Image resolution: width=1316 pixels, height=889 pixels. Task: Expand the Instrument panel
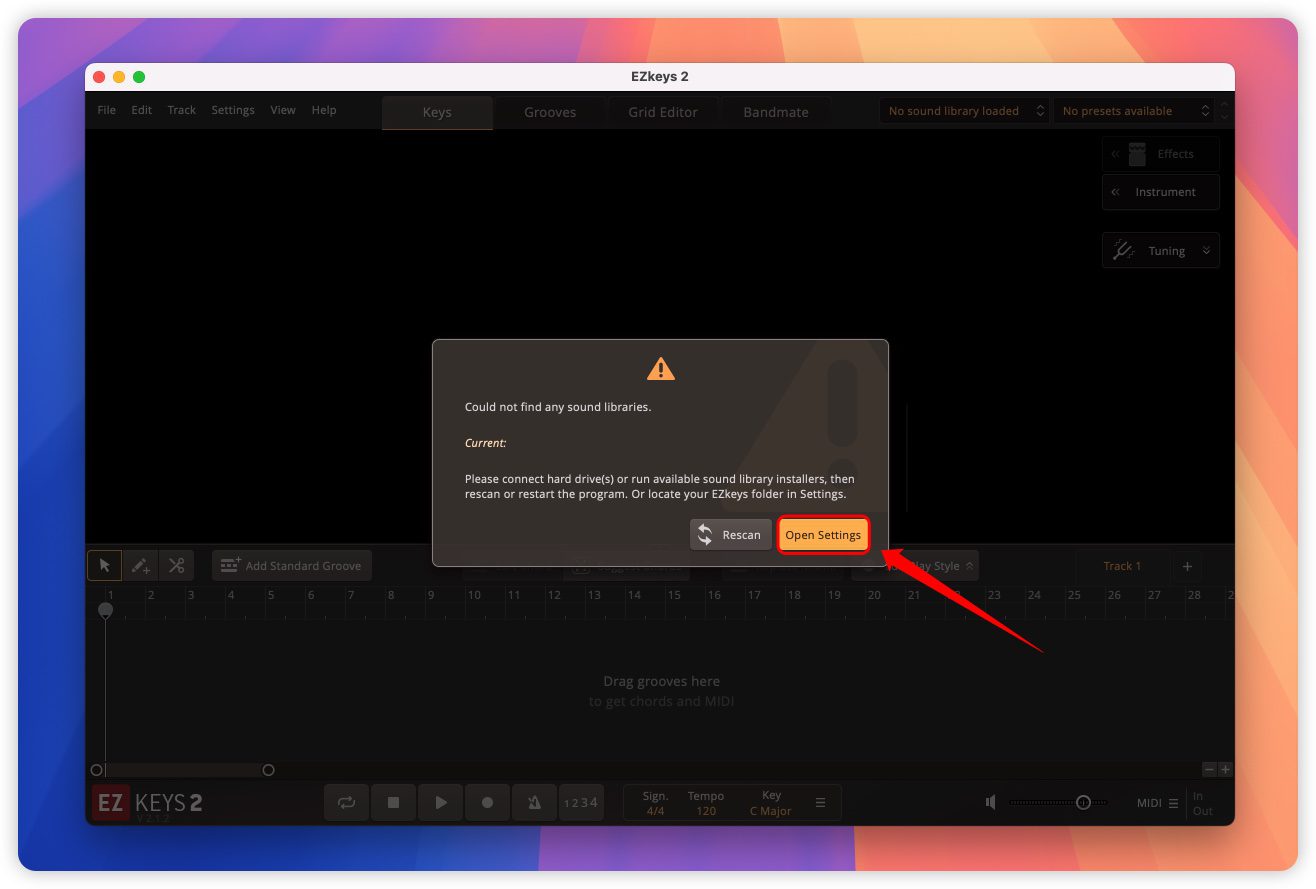click(1160, 192)
